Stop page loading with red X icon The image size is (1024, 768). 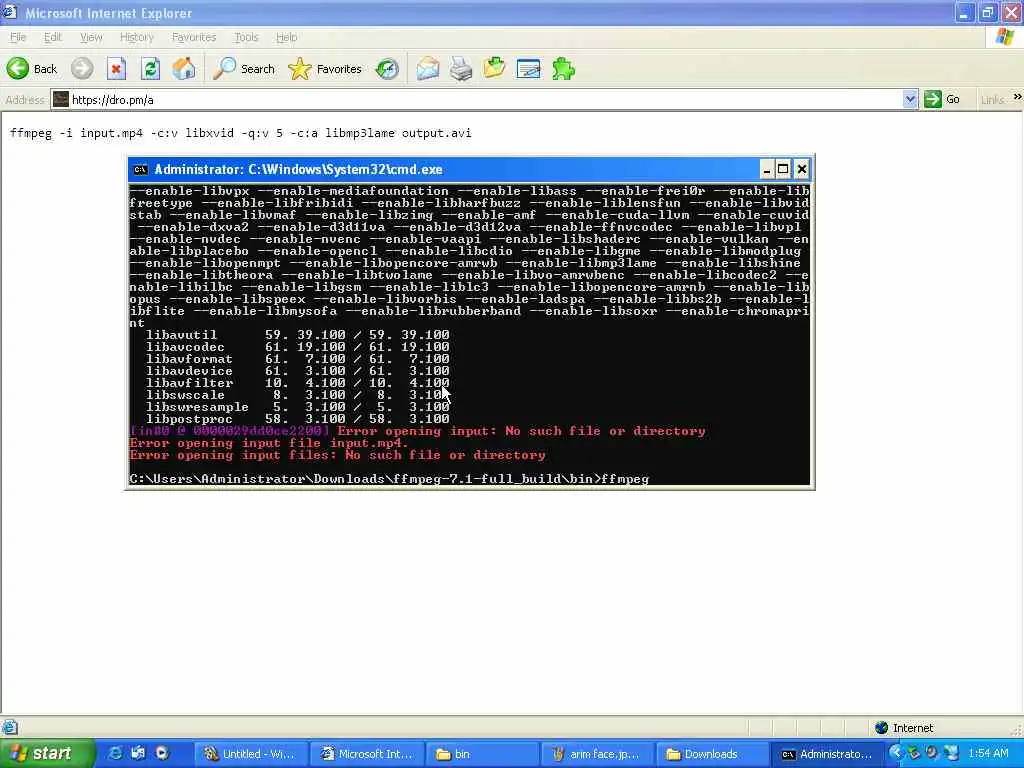click(116, 69)
